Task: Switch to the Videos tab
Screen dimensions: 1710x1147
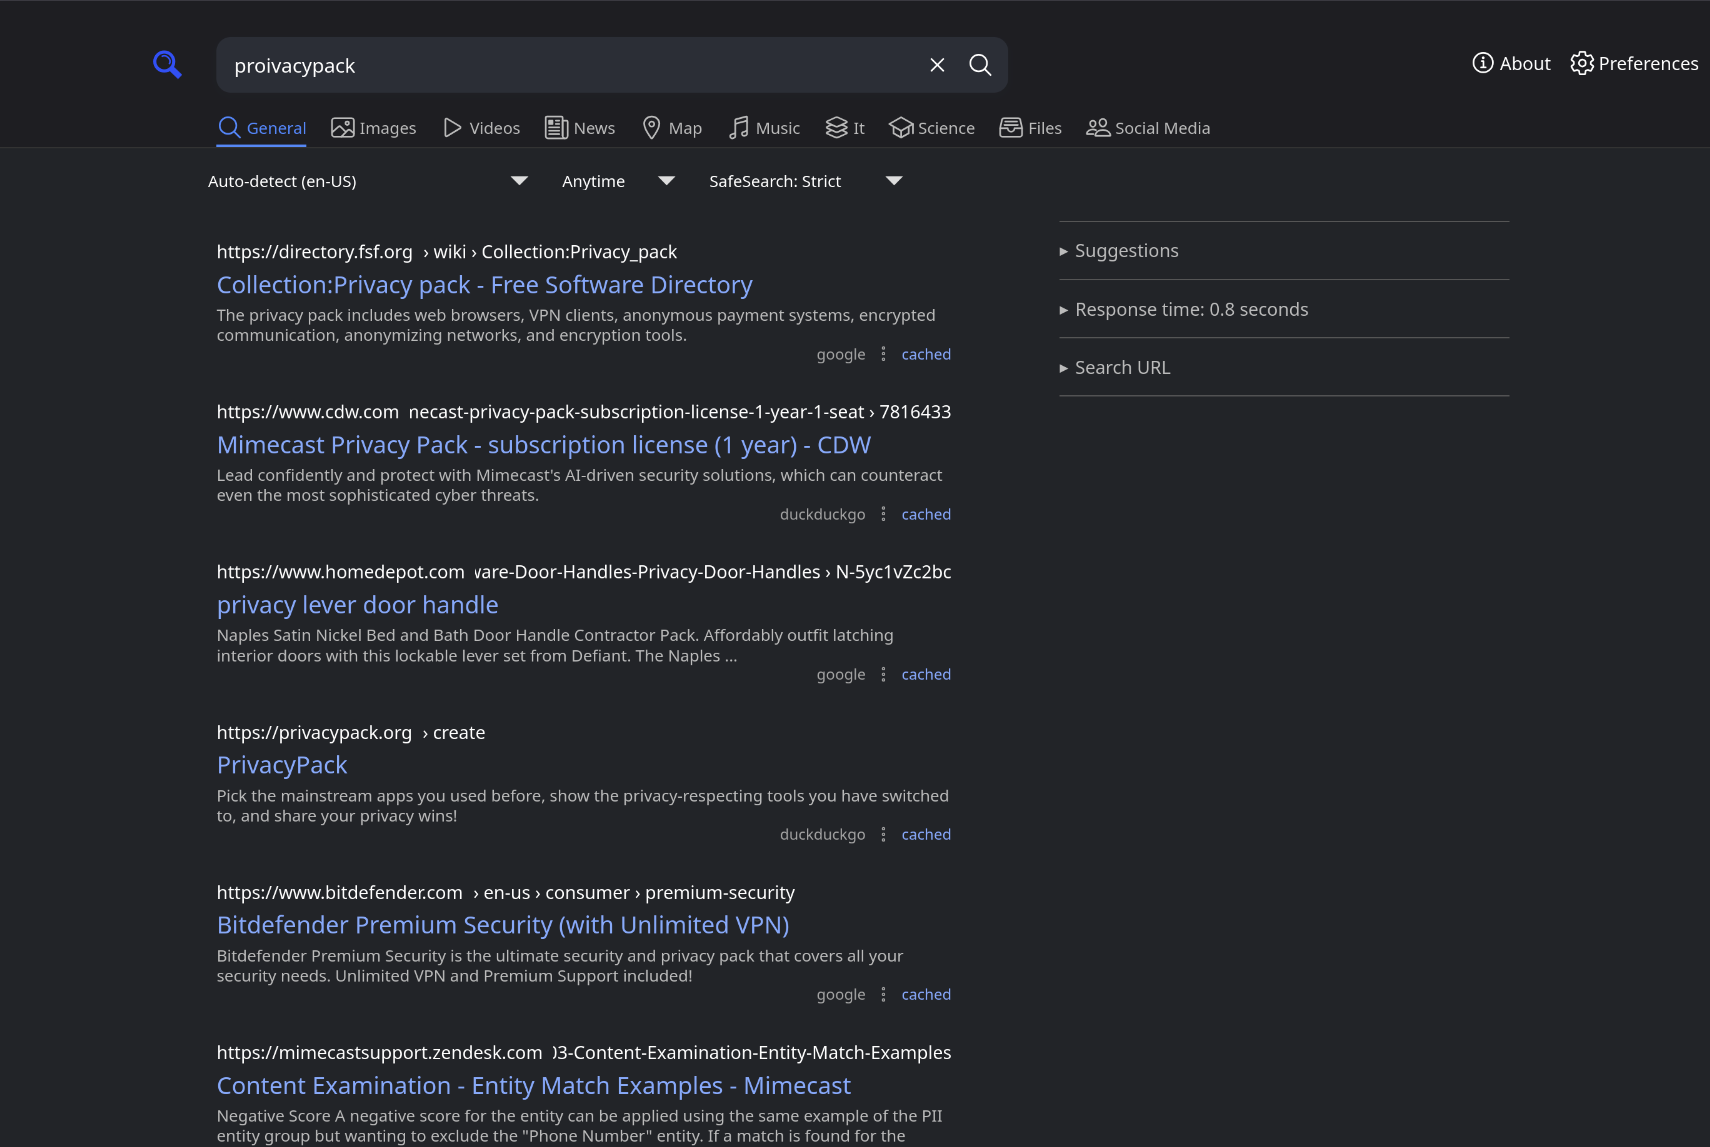Action: 481,128
